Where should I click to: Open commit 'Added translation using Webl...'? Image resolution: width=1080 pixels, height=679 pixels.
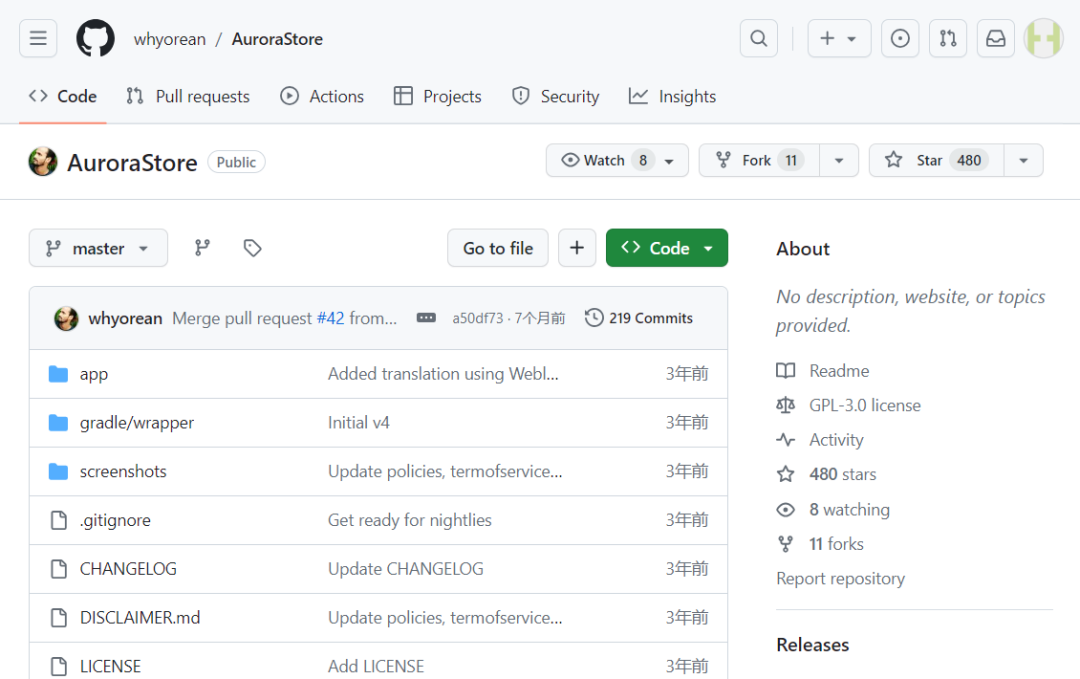[x=443, y=374]
